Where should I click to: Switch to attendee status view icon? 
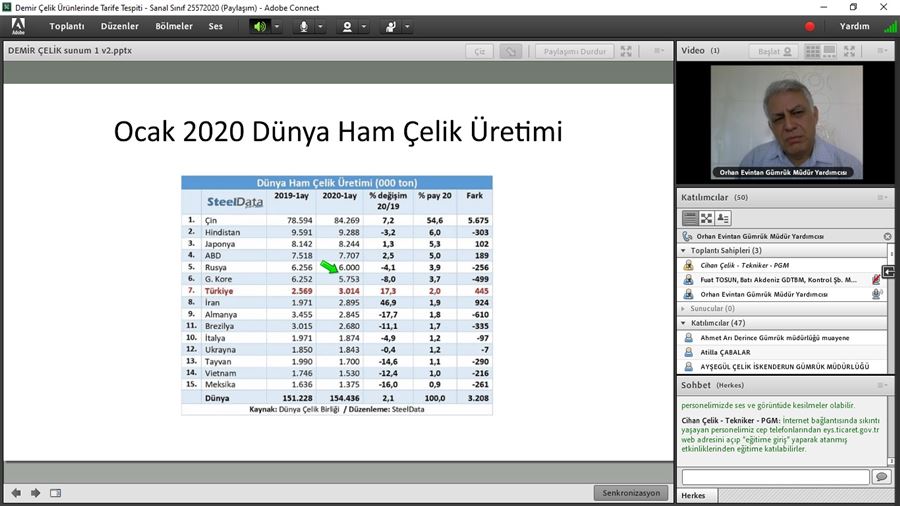point(723,217)
